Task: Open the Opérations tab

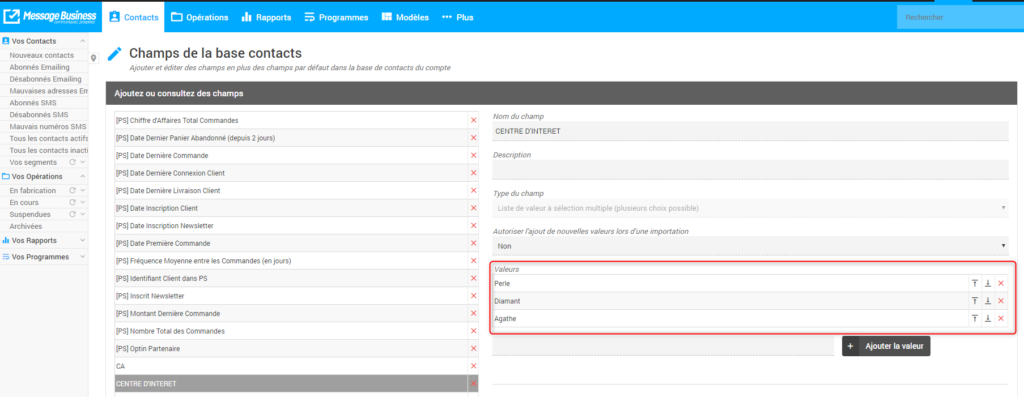Action: coord(200,18)
